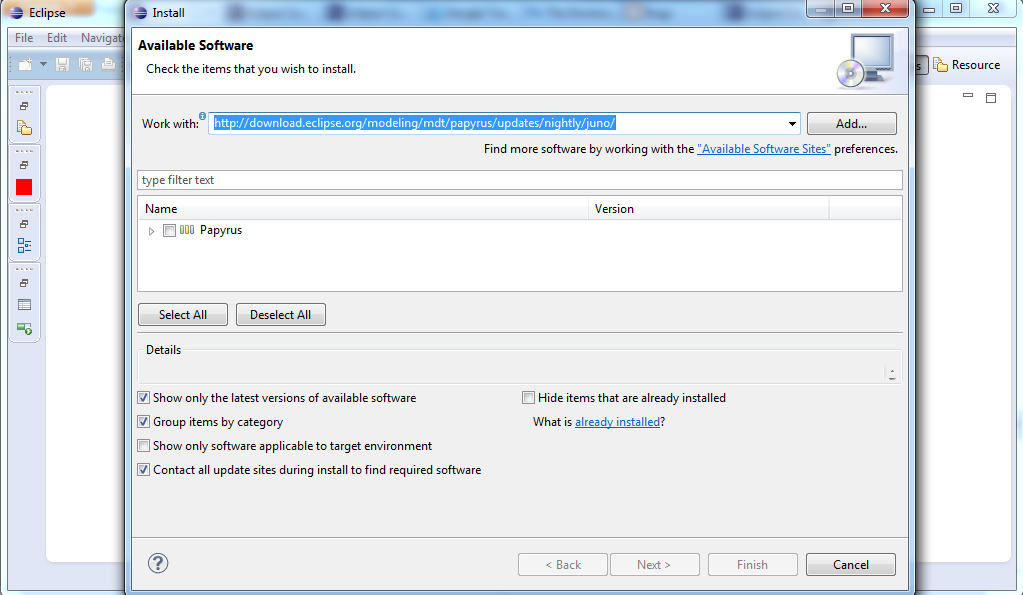Maximize the Install dialog window

click(848, 8)
